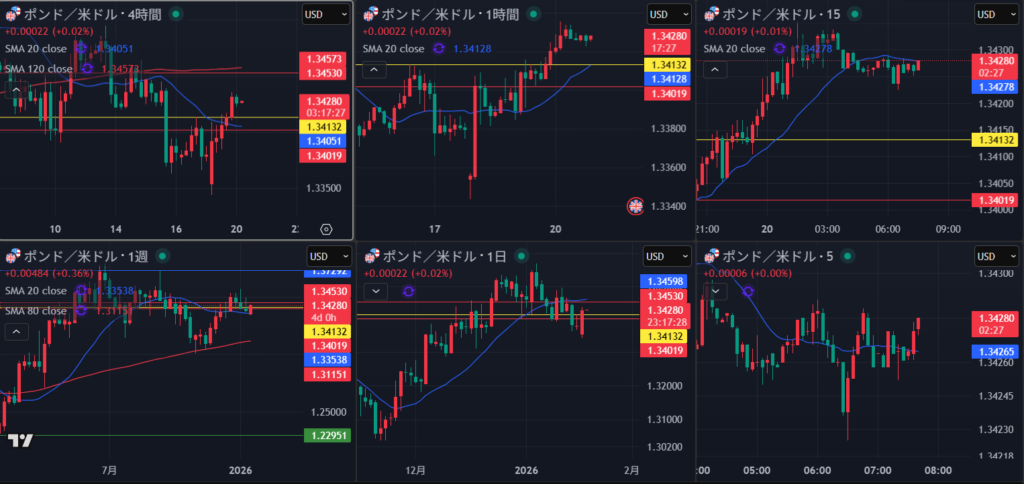
Task: Open chart settings hexagon on 4-hour chart
Action: click(x=325, y=229)
